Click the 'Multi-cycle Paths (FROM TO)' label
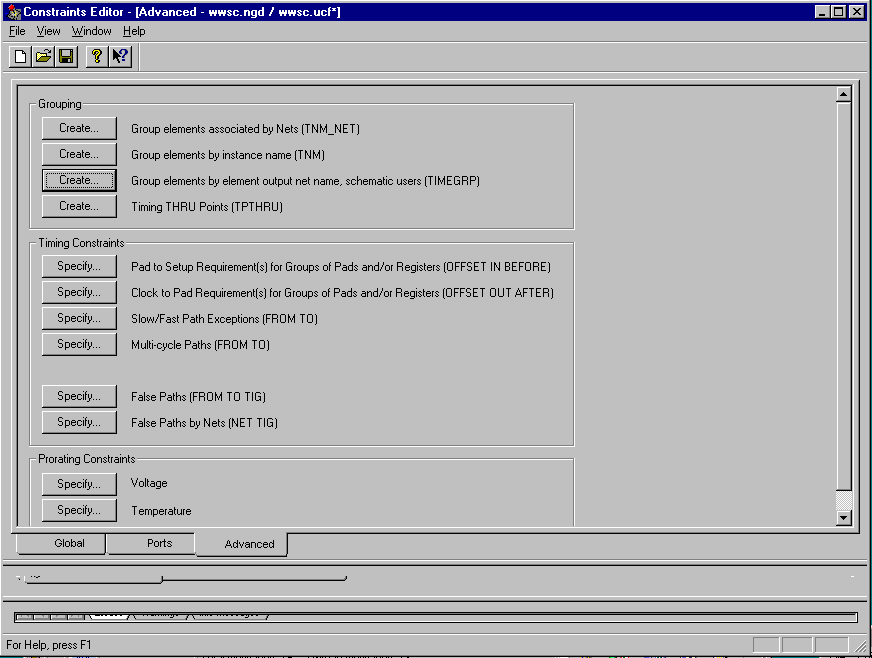The height and width of the screenshot is (658, 872). [x=200, y=345]
